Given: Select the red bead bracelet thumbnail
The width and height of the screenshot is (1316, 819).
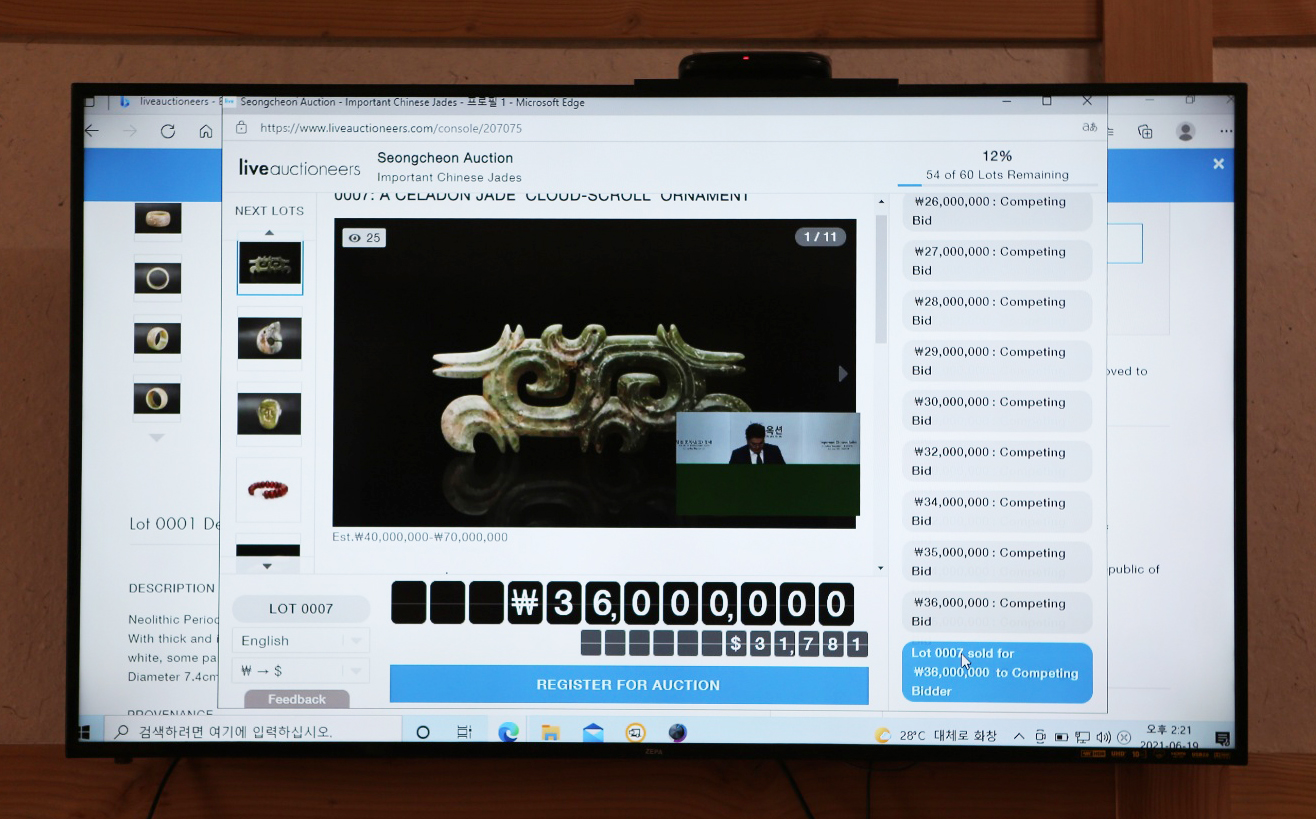Looking at the screenshot, I should (x=268, y=489).
